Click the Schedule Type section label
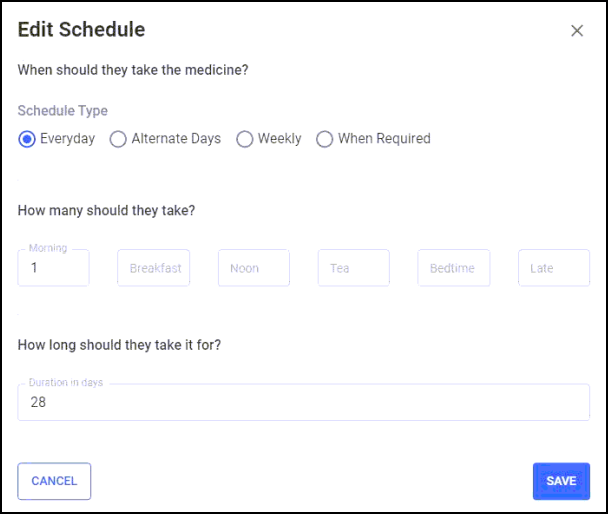The width and height of the screenshot is (608, 514). 63,111
